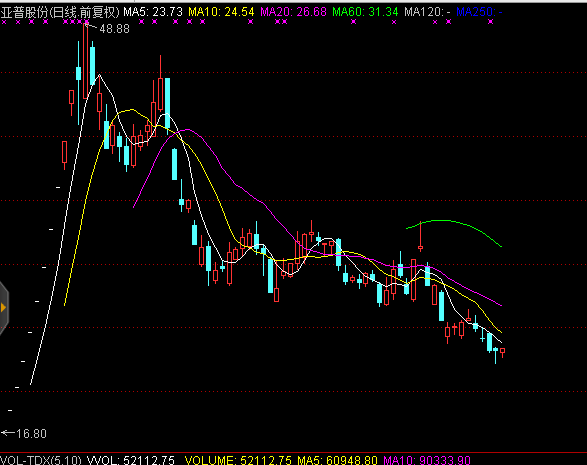This screenshot has width=587, height=465.
Task: Click the 16.80 lowest price marker
Action: click(x=31, y=434)
